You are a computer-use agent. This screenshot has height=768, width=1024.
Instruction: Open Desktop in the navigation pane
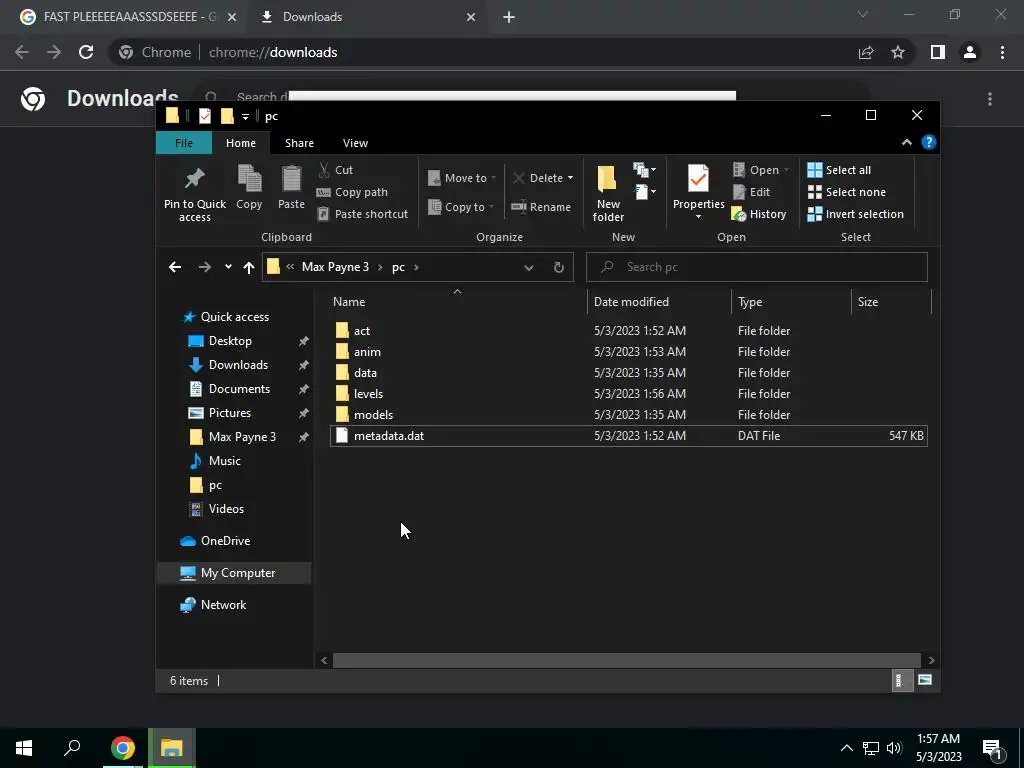[x=230, y=341]
